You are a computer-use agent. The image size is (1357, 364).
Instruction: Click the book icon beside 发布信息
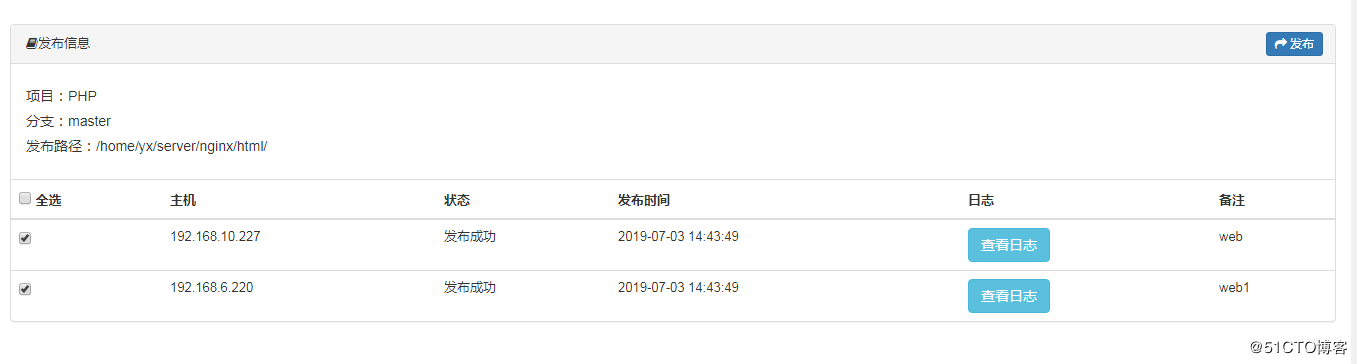coord(32,44)
